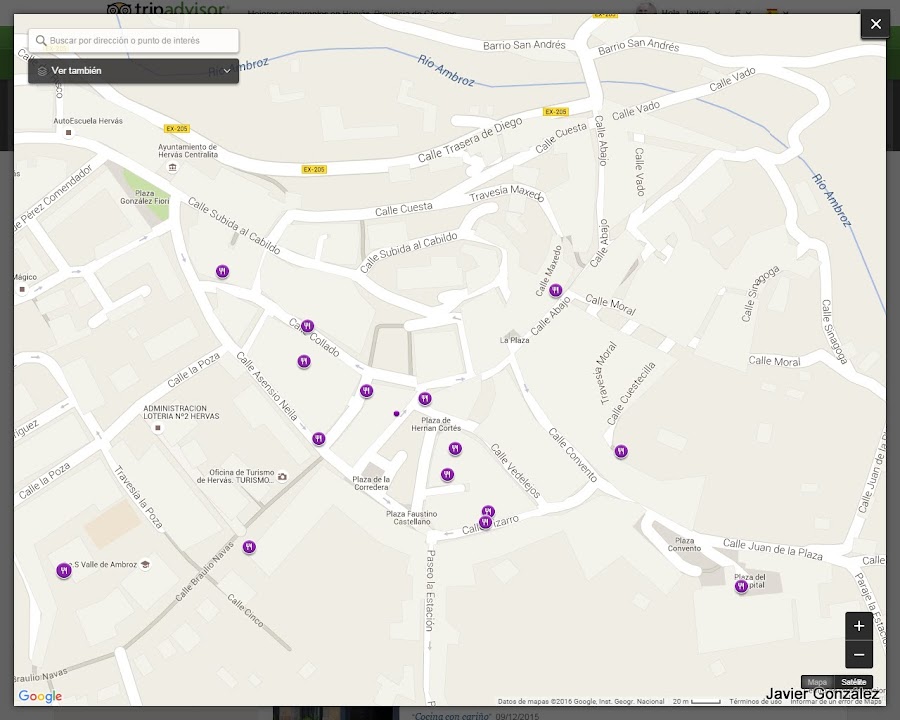Select restaurant marker on Calle Collado label
Image resolution: width=900 pixels, height=720 pixels.
pyautogui.click(x=307, y=326)
